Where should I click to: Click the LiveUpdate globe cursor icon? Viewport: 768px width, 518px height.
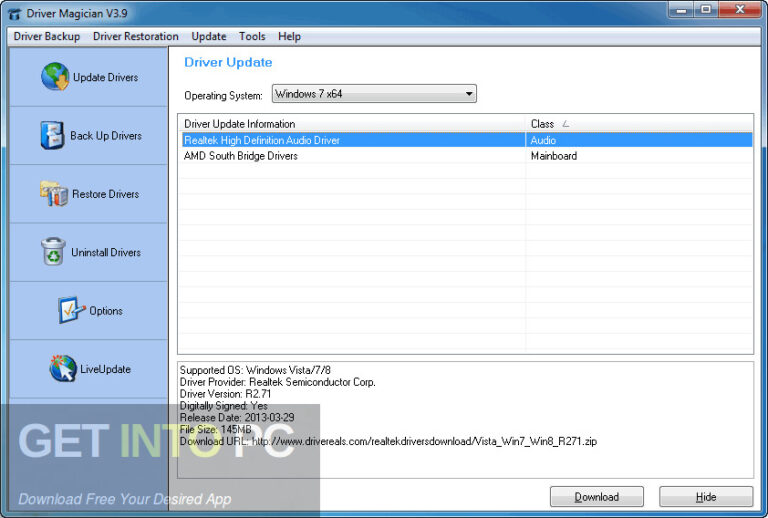[63, 368]
